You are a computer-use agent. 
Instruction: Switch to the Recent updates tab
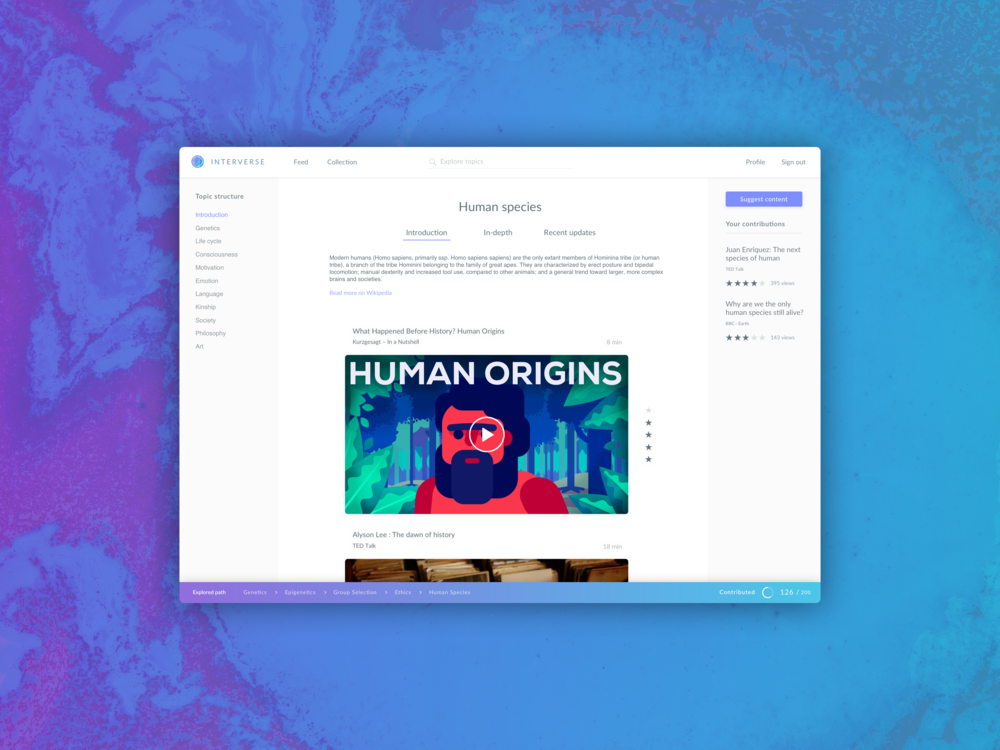coord(570,233)
